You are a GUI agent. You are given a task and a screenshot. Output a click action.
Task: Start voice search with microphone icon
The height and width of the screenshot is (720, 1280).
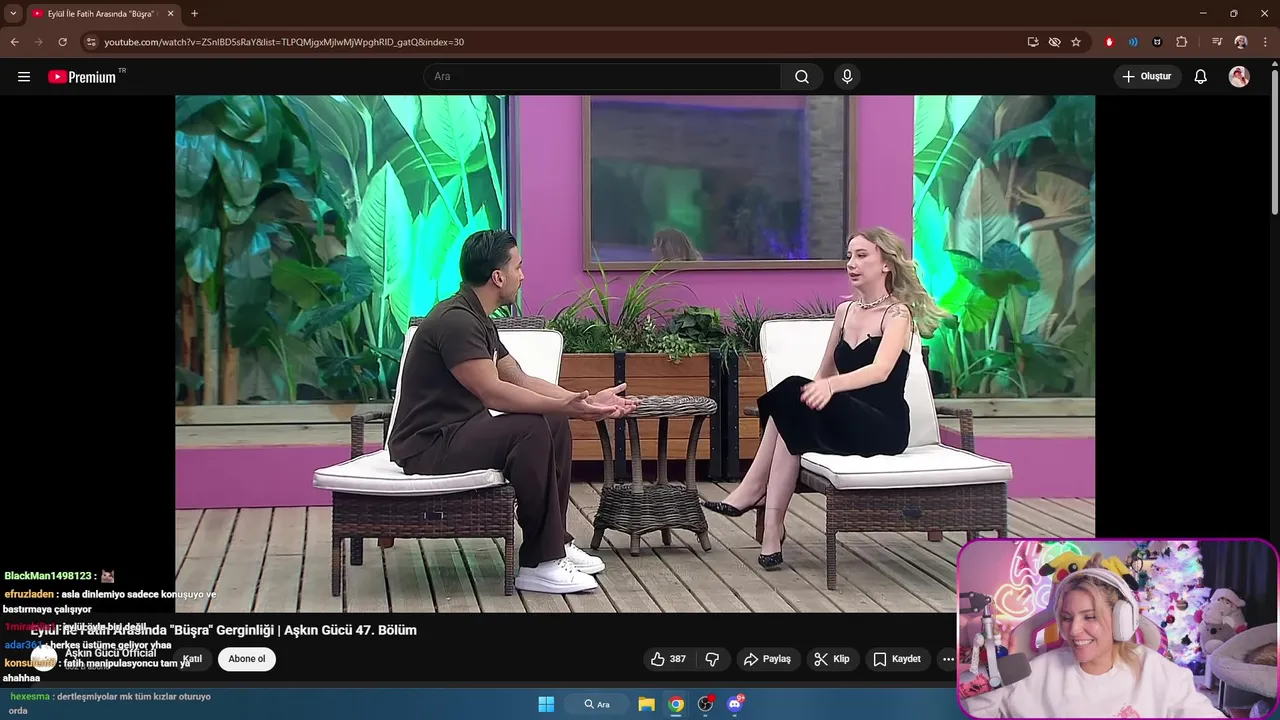tap(847, 77)
